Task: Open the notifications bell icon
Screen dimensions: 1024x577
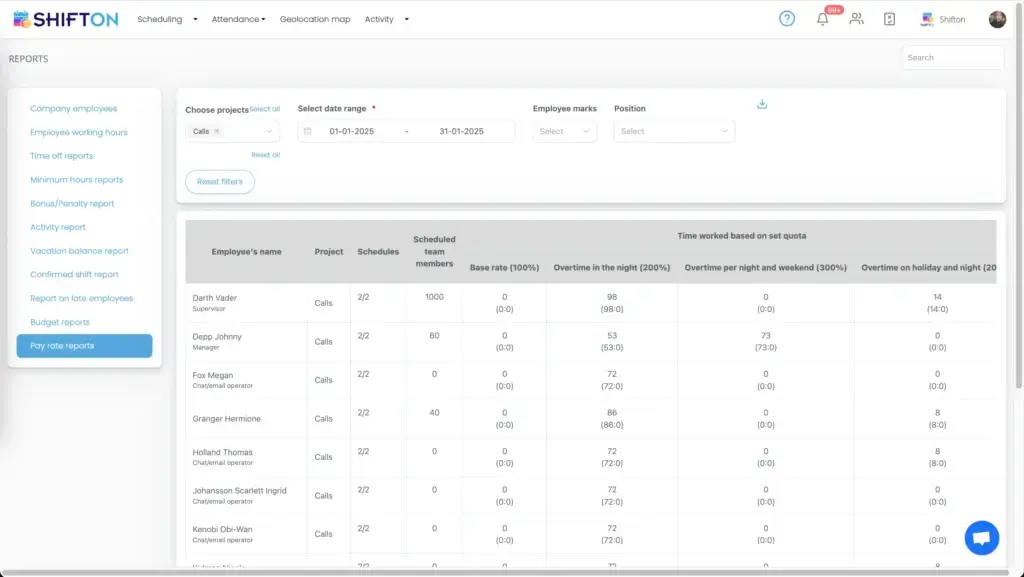Action: click(823, 19)
